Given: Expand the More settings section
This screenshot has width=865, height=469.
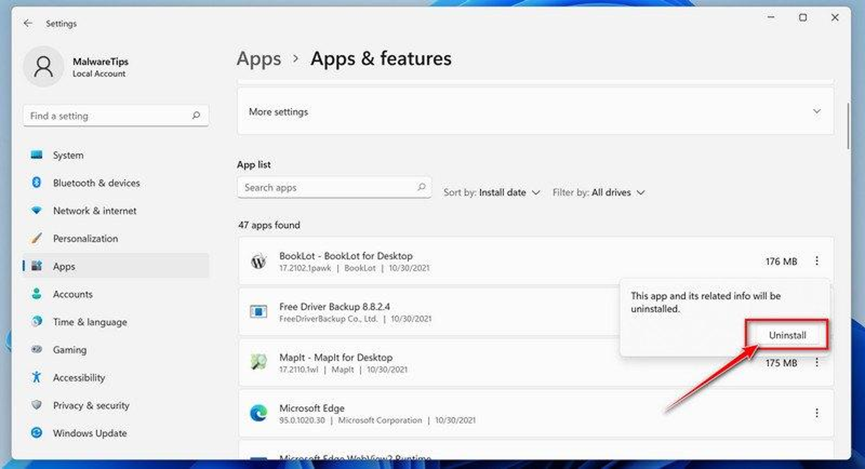Looking at the screenshot, I should [x=535, y=111].
